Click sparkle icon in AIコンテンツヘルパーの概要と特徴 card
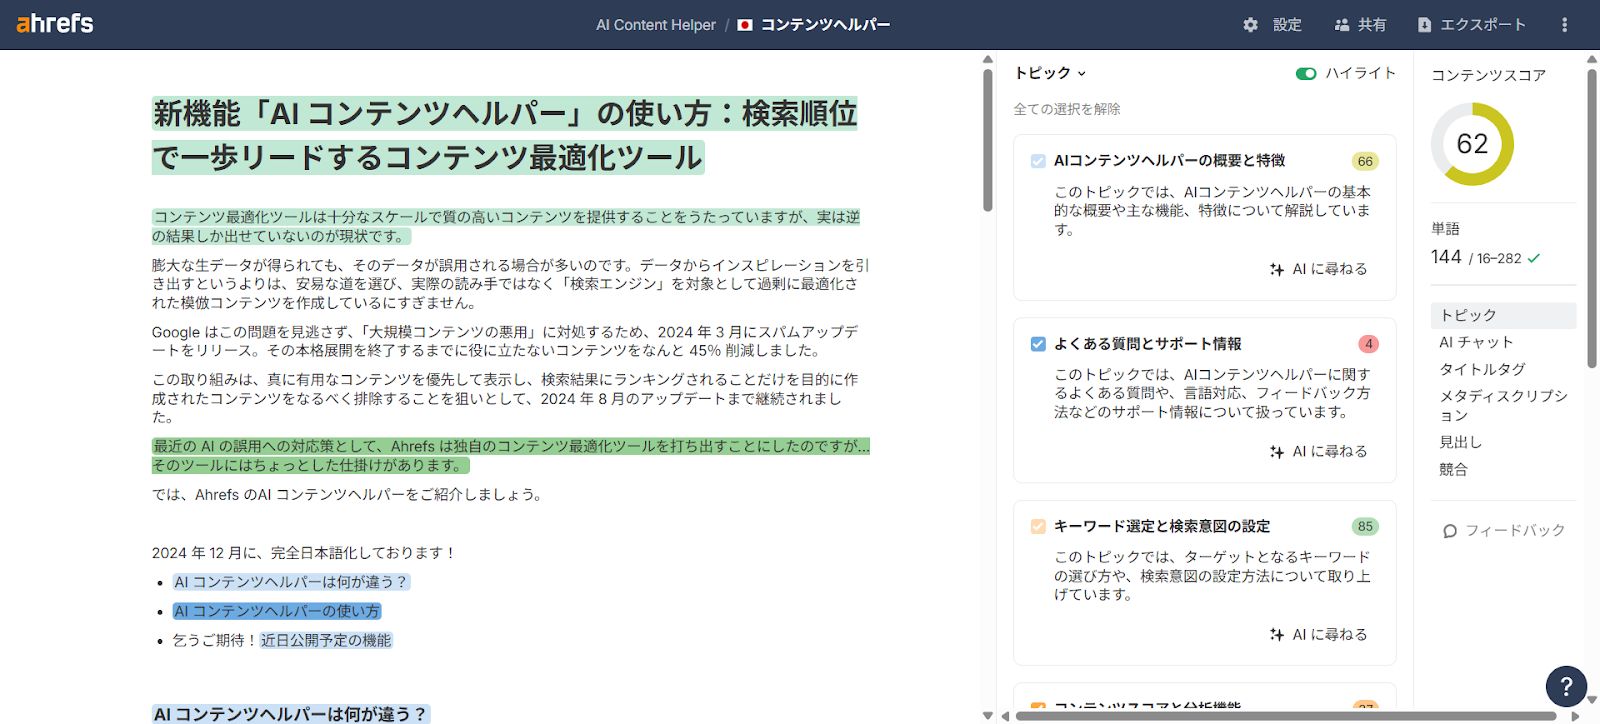This screenshot has height=724, width=1600. click(1277, 269)
